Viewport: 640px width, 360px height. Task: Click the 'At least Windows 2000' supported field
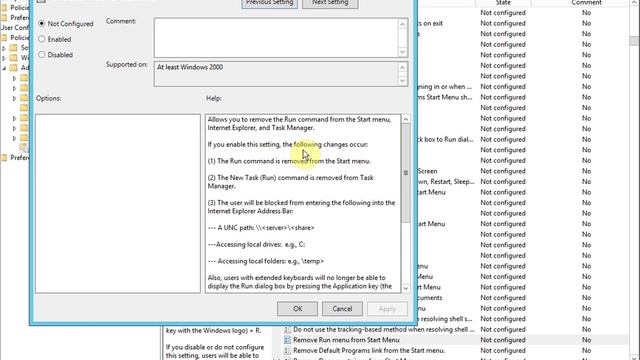276,74
